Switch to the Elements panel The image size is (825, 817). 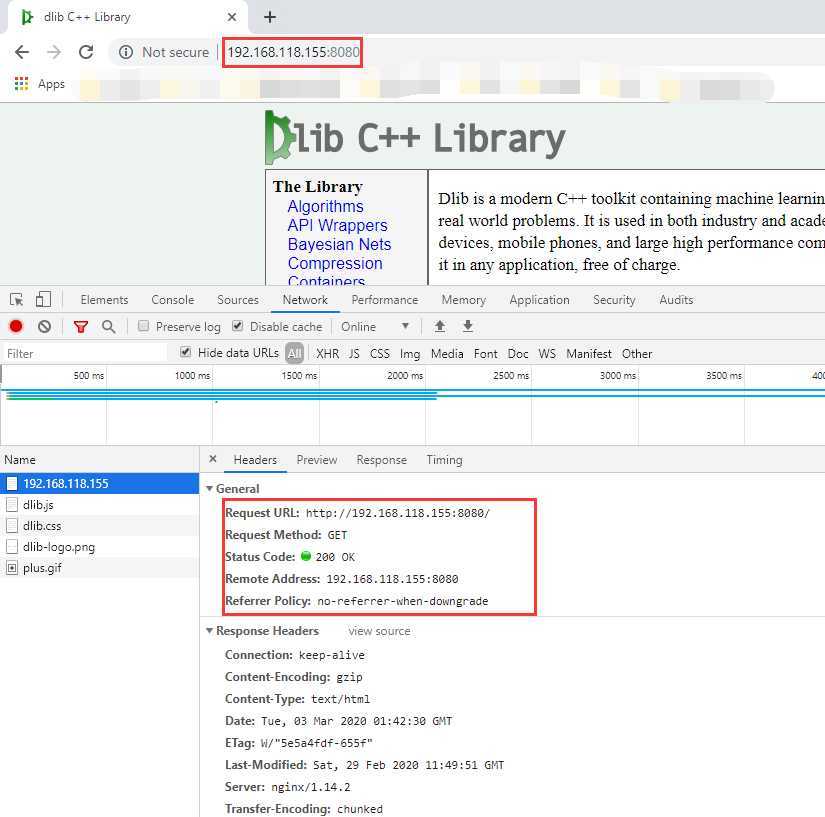(x=104, y=300)
